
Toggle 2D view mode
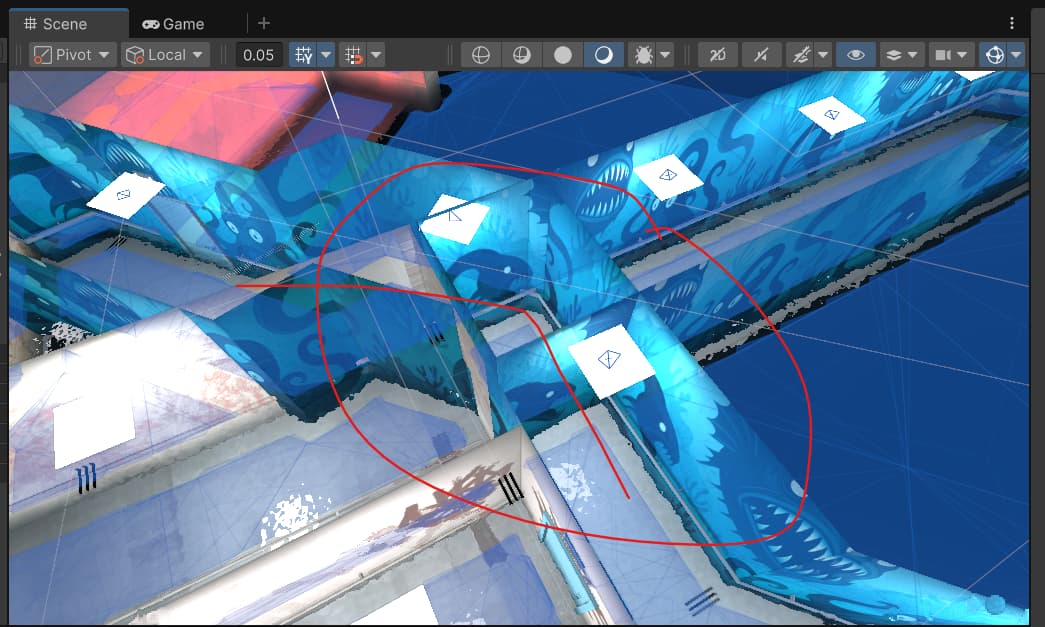point(717,56)
